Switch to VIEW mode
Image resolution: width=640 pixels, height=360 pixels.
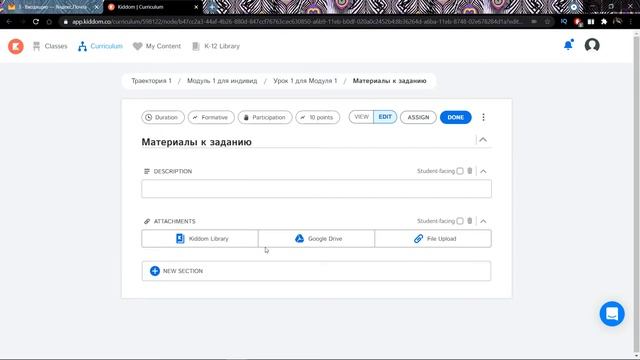coord(361,117)
